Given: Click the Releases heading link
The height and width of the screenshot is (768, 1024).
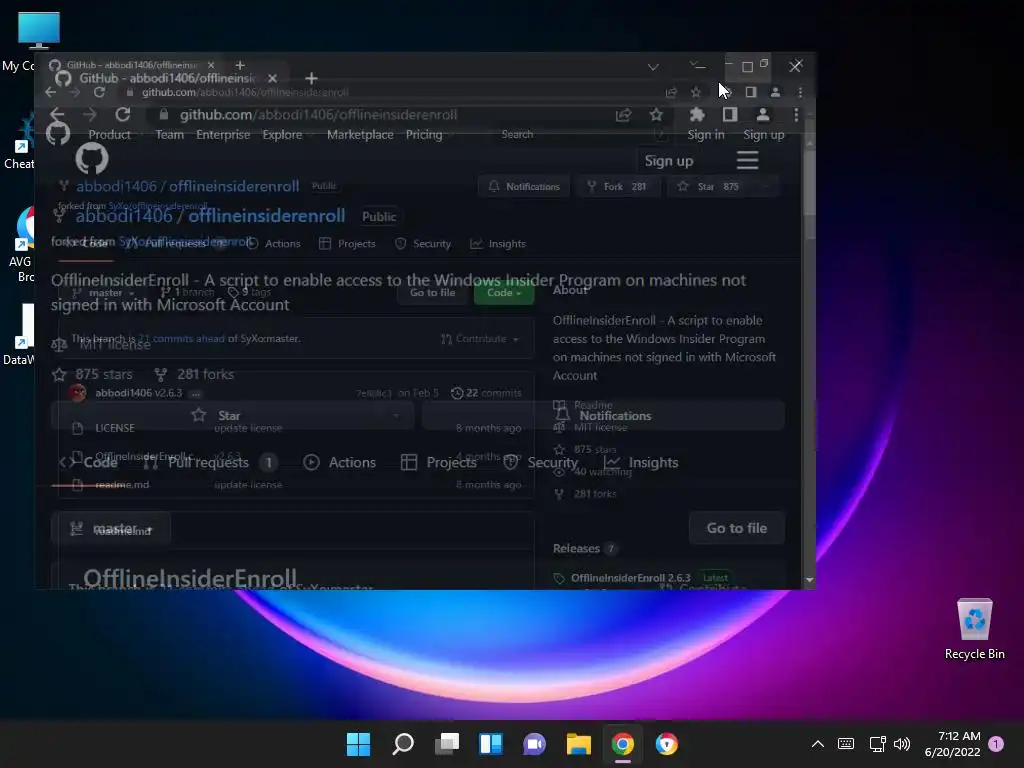Looking at the screenshot, I should 576,549.
